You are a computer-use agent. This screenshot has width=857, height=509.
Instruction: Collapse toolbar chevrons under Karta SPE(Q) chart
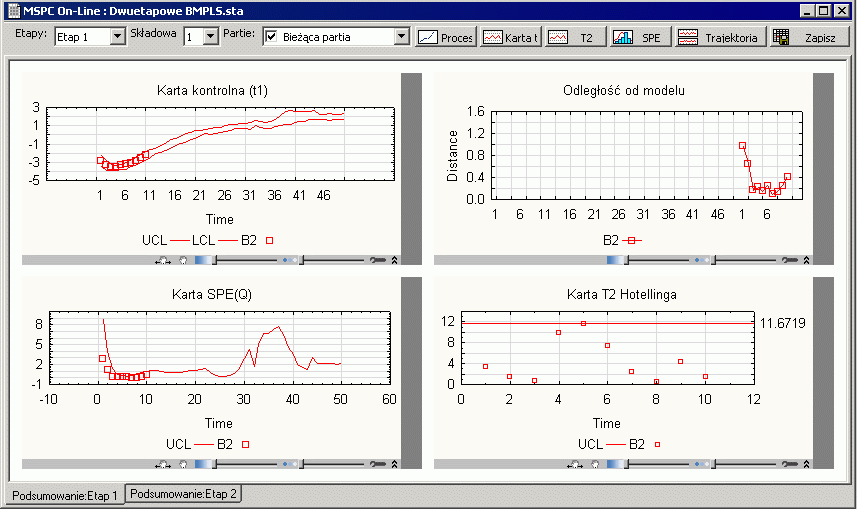[395, 464]
